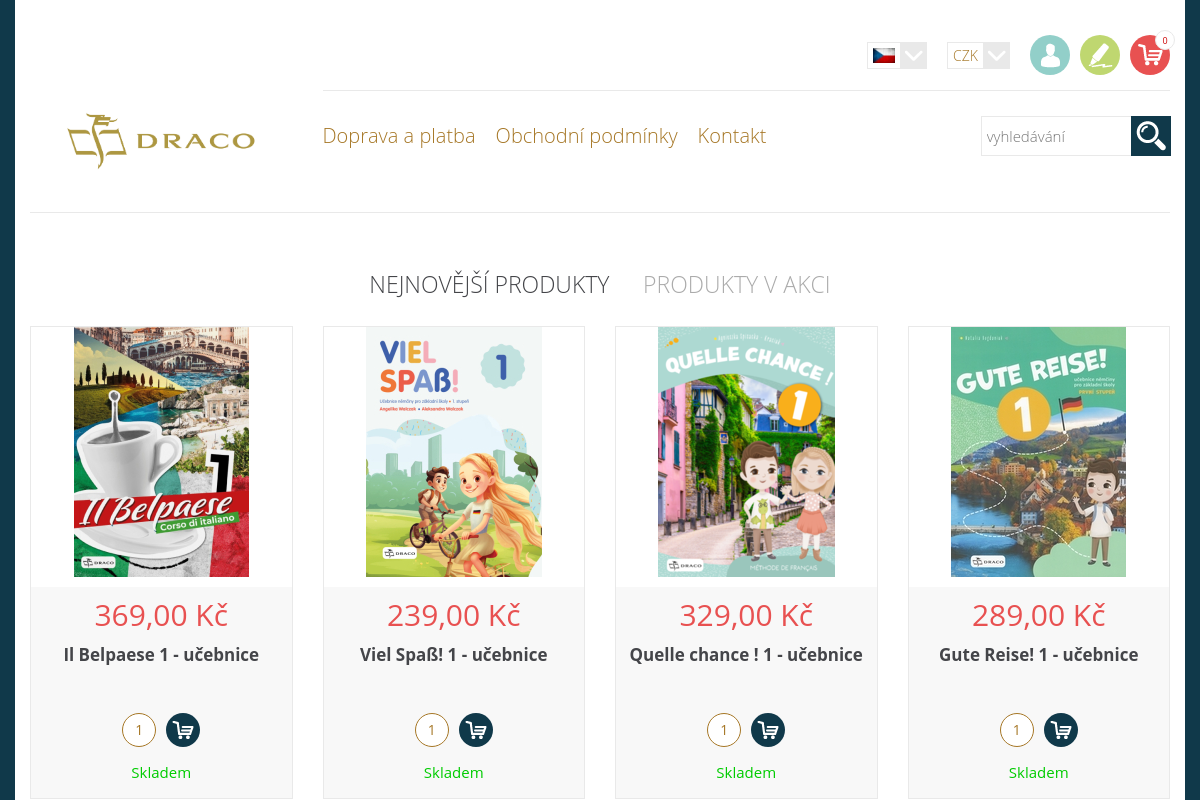Switch to the PRODUKTY V AKCI tab
The width and height of the screenshot is (1200, 800).
click(736, 284)
